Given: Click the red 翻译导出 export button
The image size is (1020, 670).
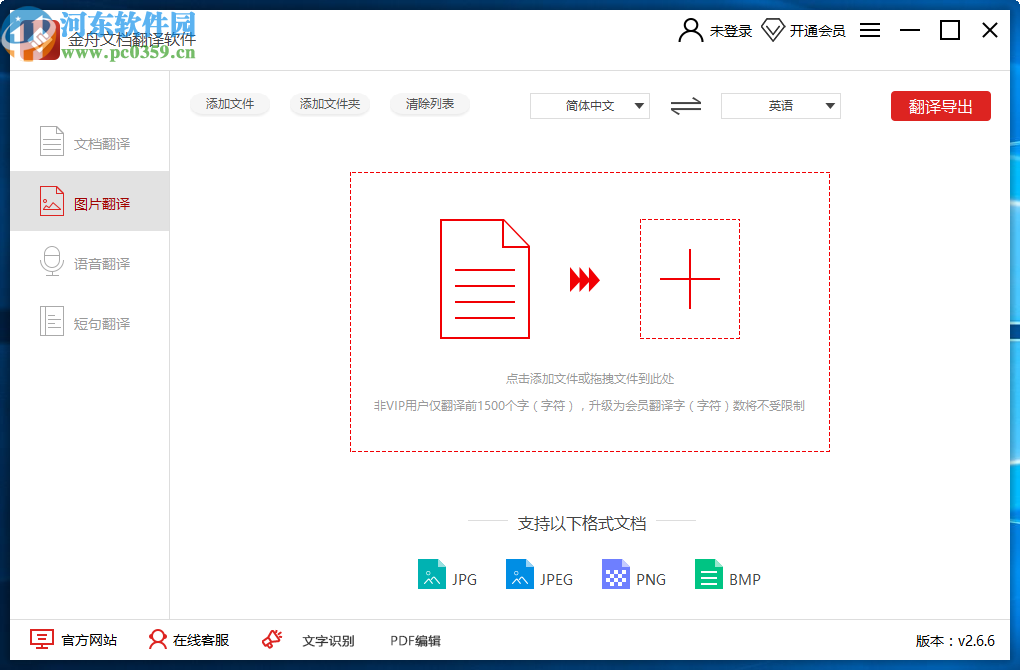Looking at the screenshot, I should point(940,106).
